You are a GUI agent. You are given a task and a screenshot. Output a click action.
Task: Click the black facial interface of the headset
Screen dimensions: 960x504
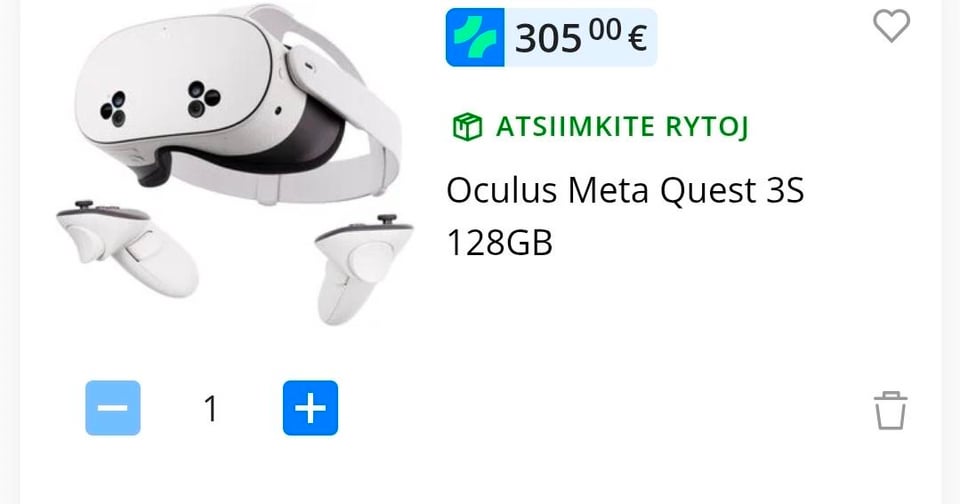(288, 150)
